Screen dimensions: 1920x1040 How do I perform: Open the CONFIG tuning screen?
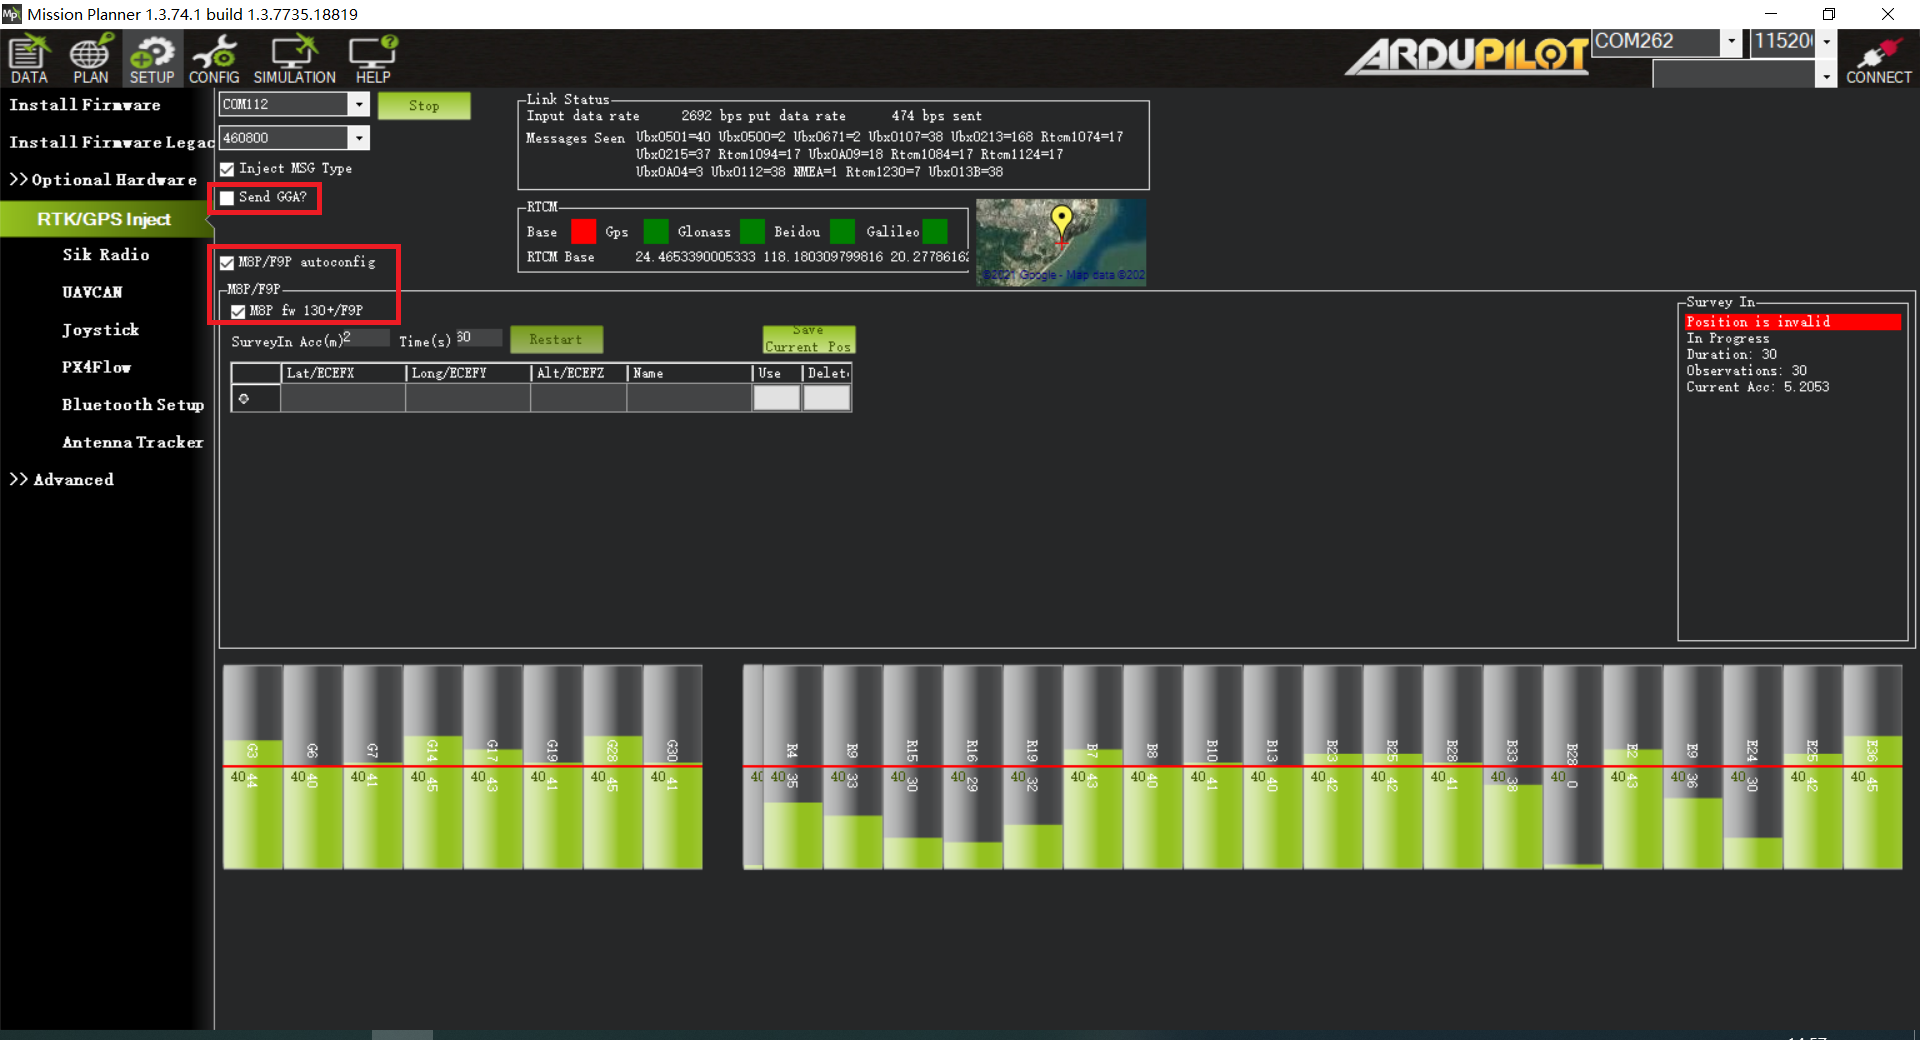214,59
